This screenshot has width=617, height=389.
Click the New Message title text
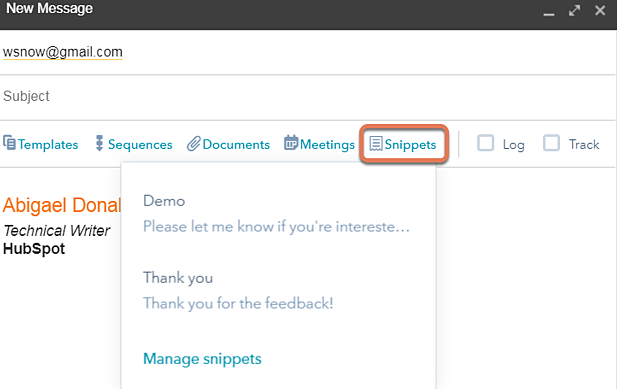pyautogui.click(x=50, y=8)
